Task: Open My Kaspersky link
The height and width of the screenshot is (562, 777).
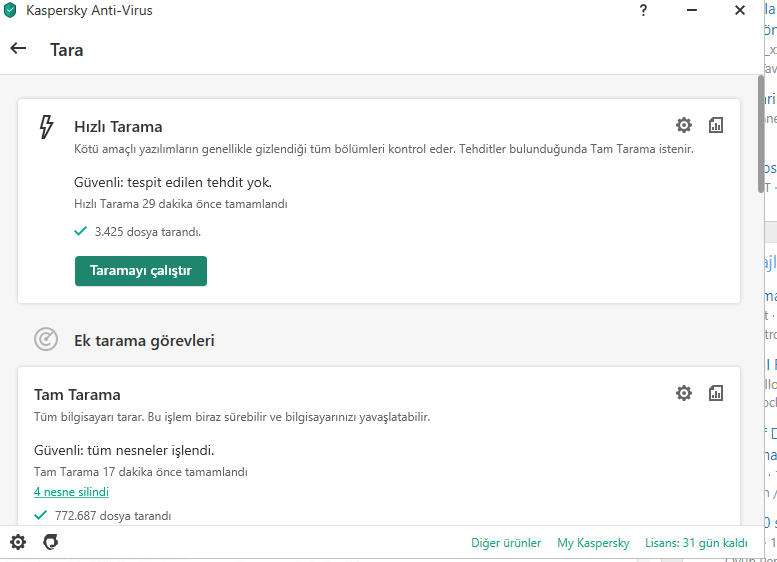Action: tap(593, 543)
